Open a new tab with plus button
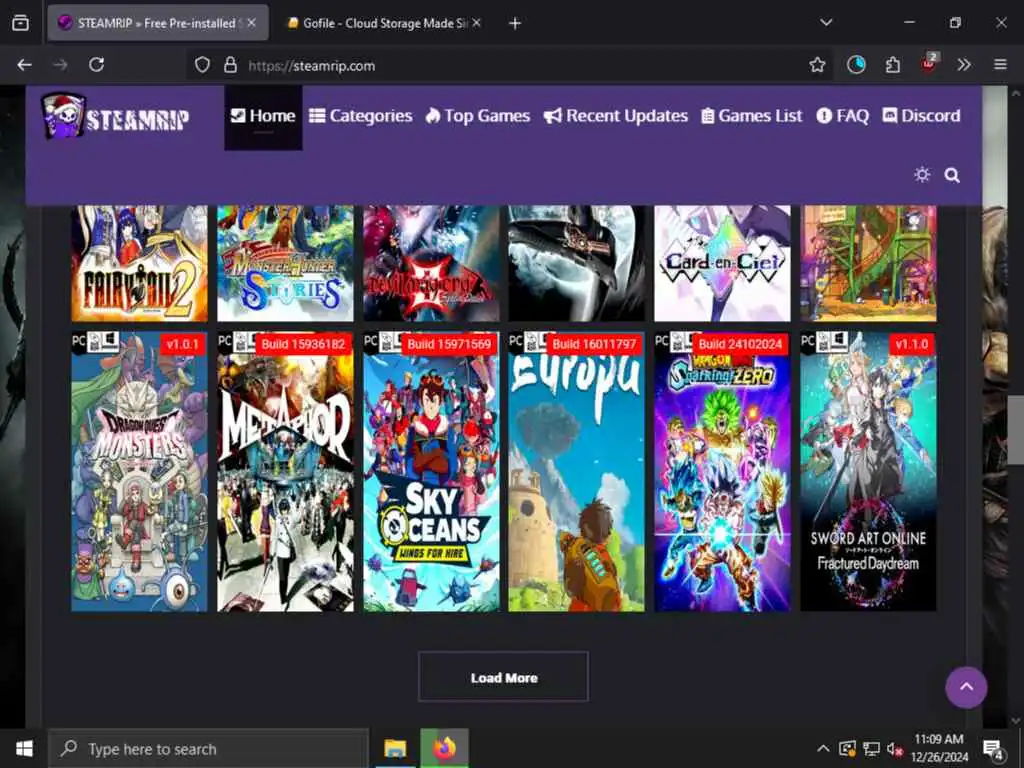Viewport: 1024px width, 768px height. click(515, 24)
